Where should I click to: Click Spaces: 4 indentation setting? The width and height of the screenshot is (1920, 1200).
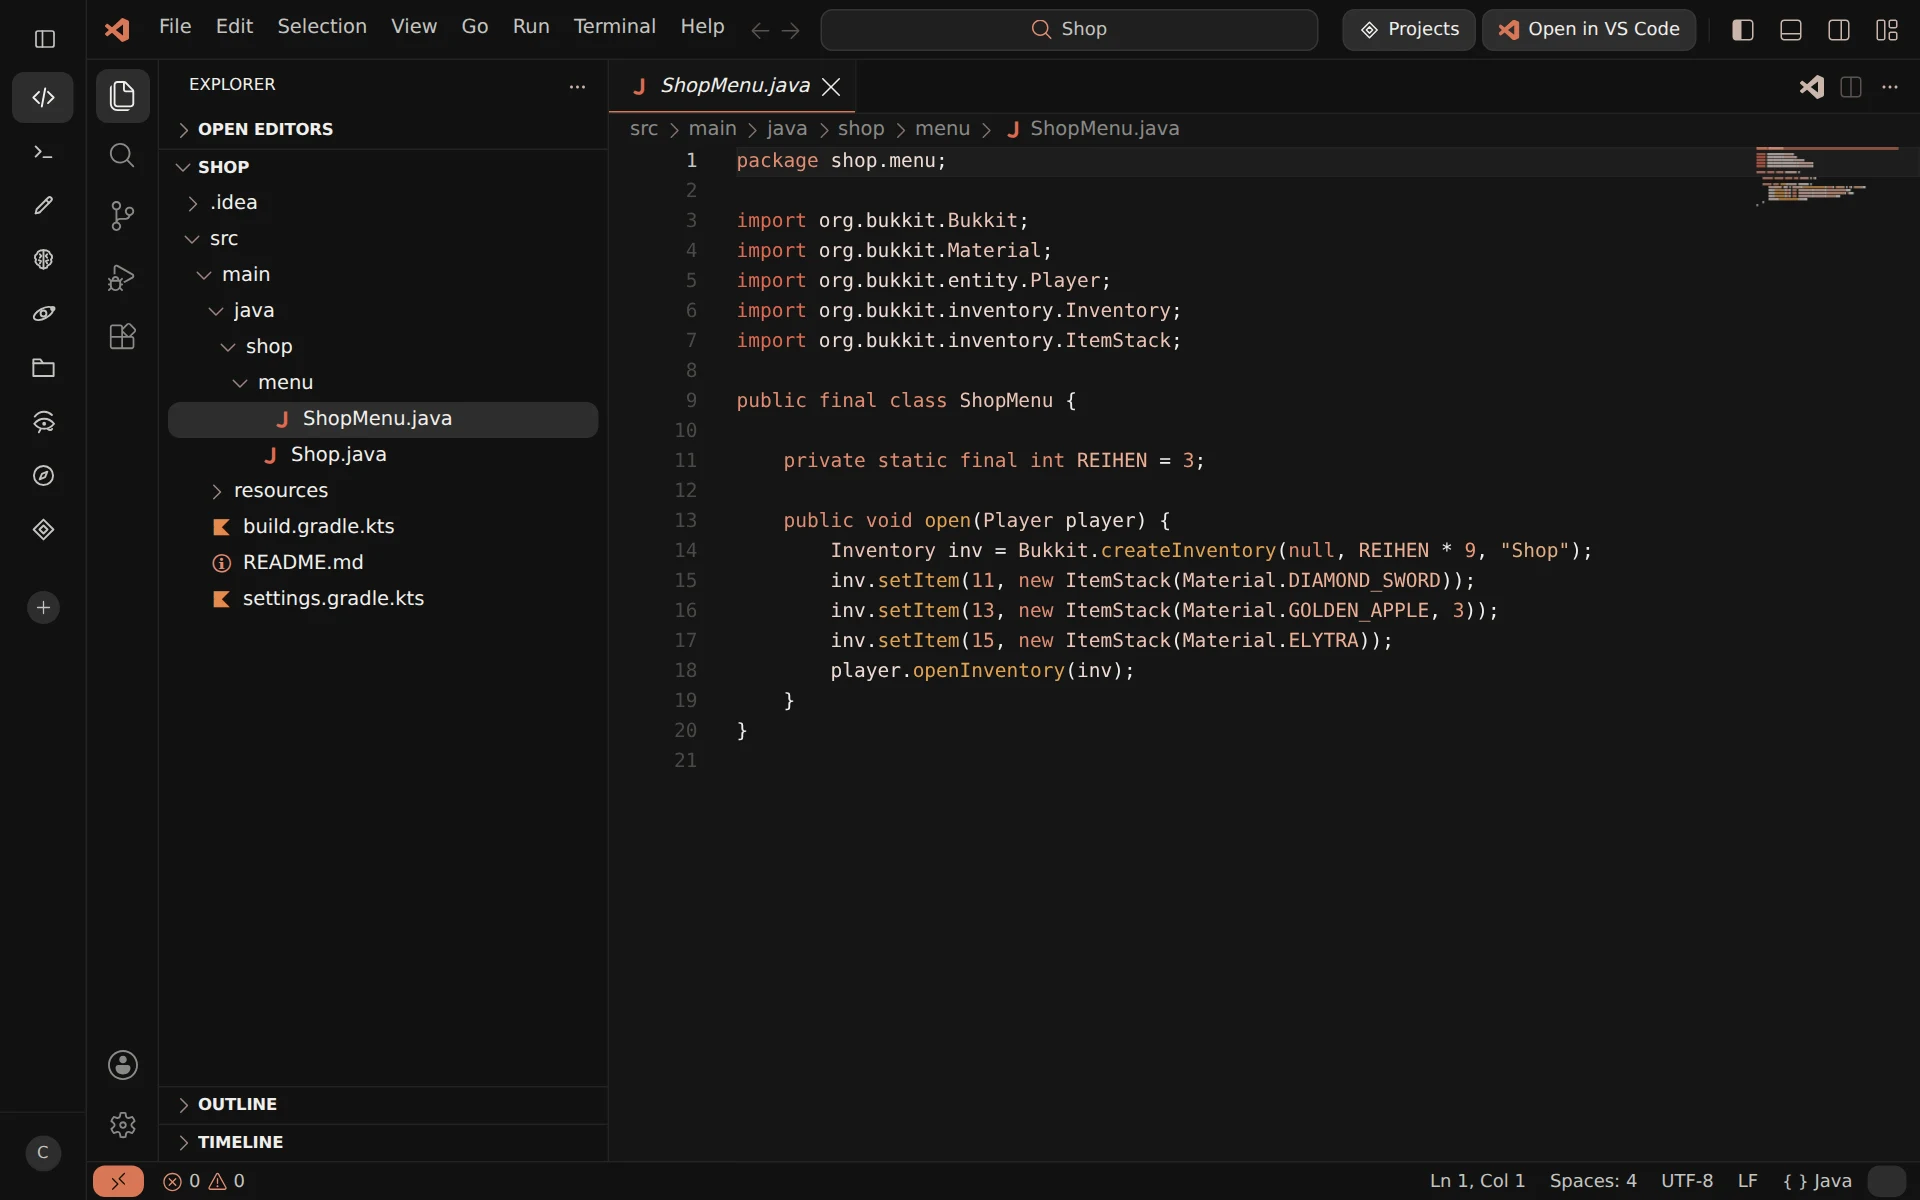coord(1593,1181)
